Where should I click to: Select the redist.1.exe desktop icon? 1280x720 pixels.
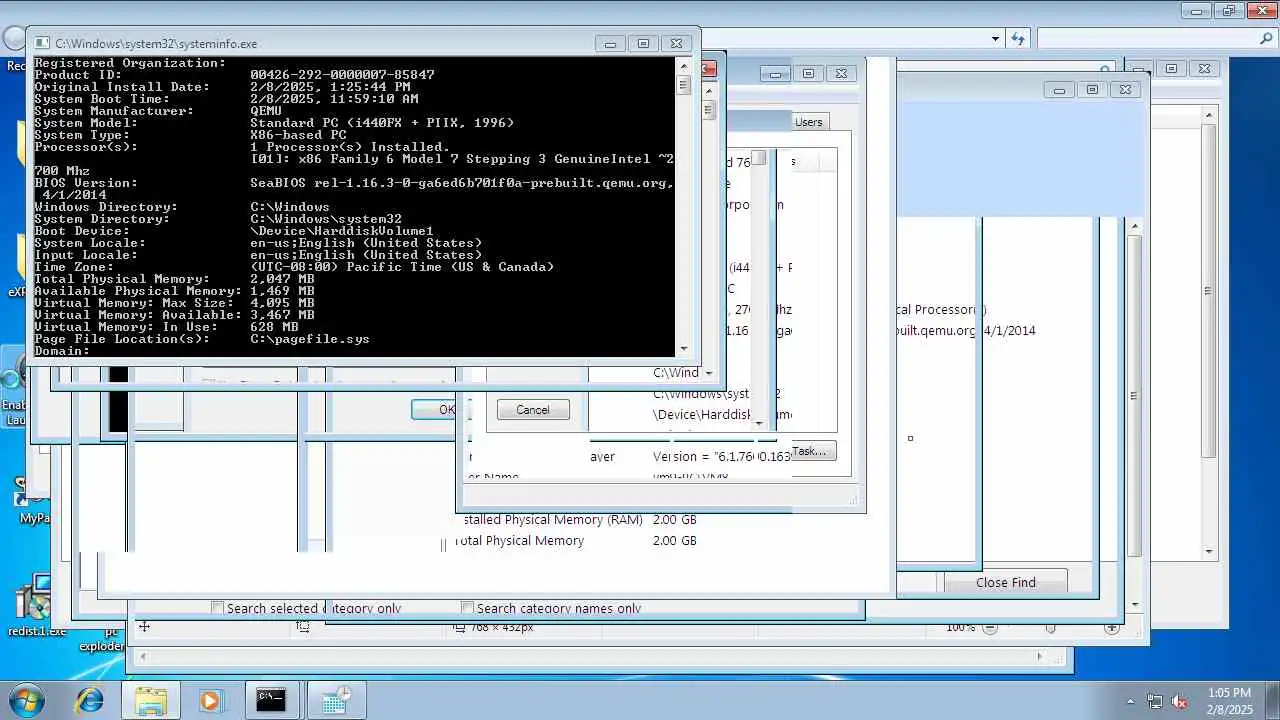pos(36,606)
